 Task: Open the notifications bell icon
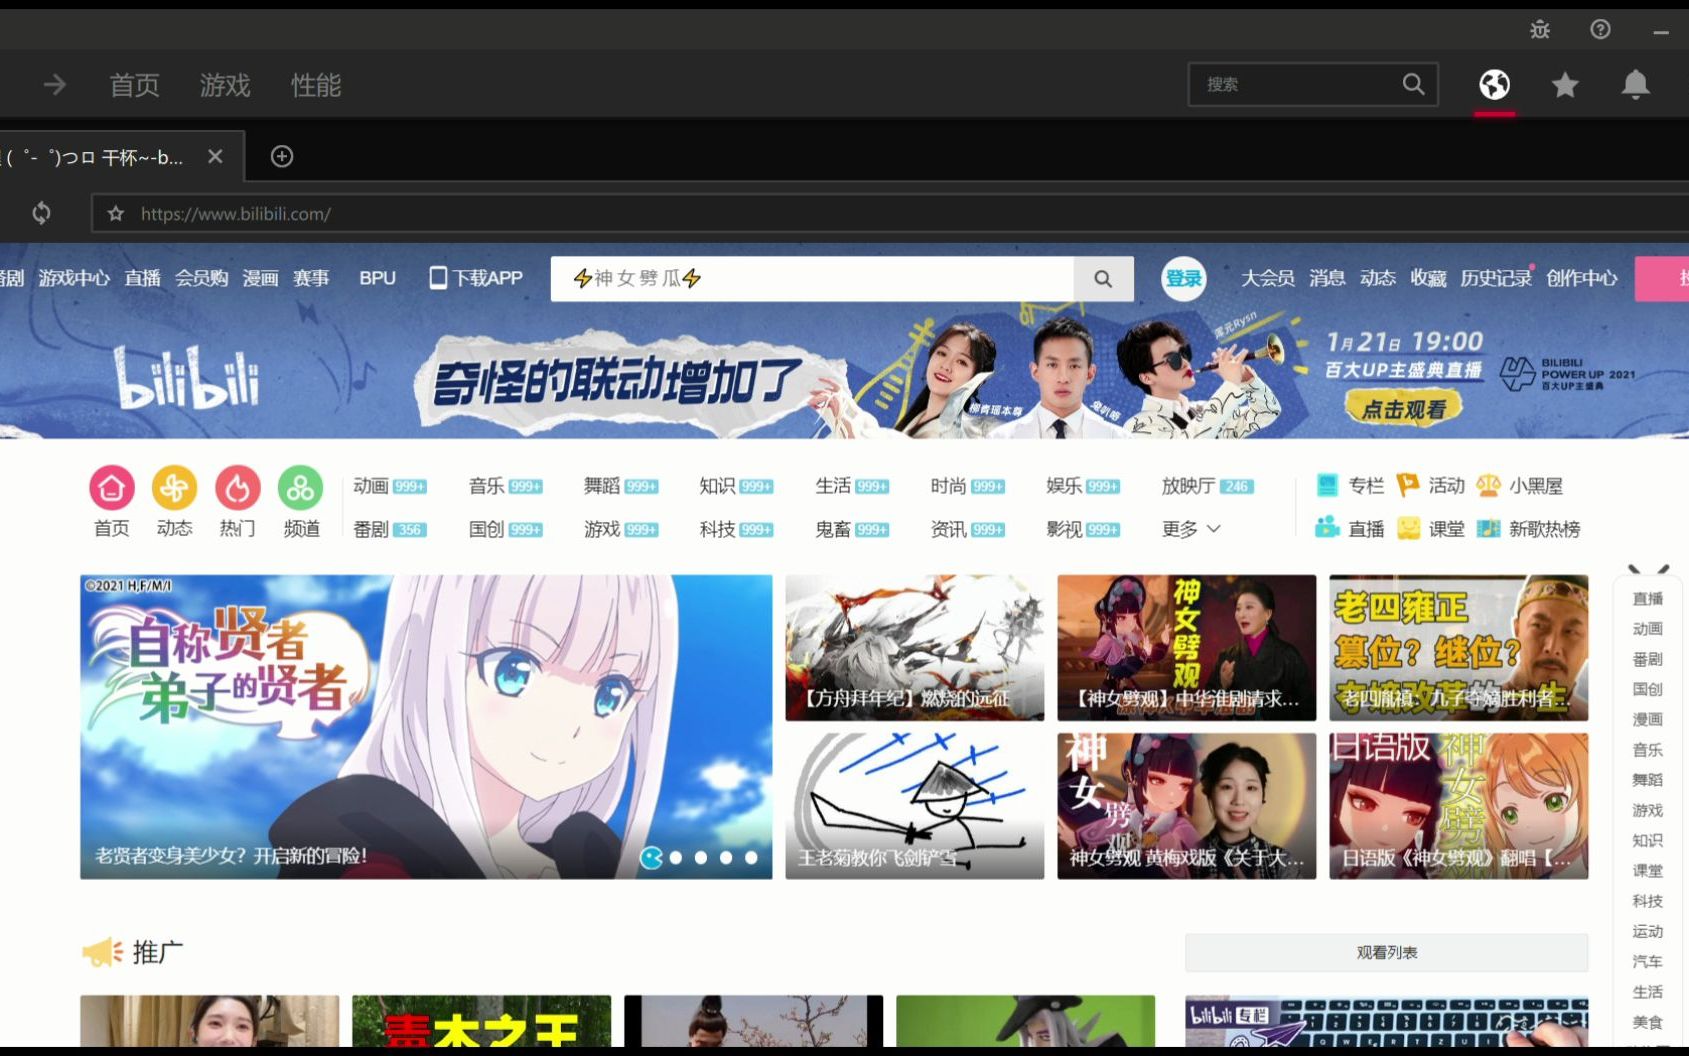pos(1635,85)
